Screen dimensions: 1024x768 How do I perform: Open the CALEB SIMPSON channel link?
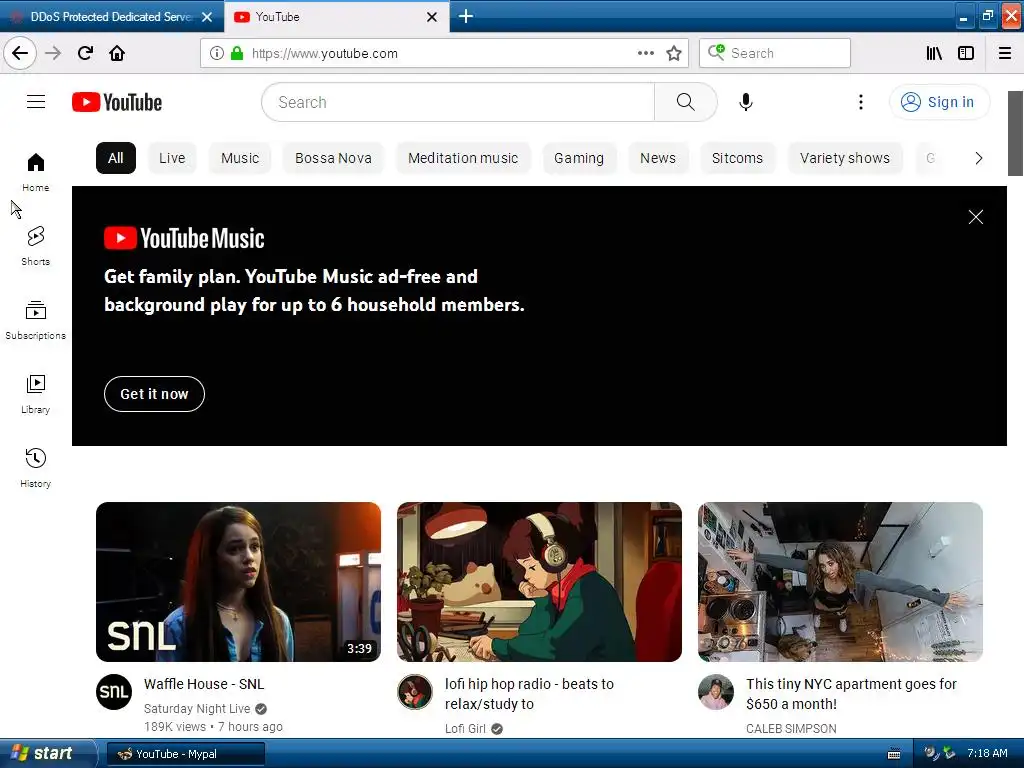coord(791,728)
